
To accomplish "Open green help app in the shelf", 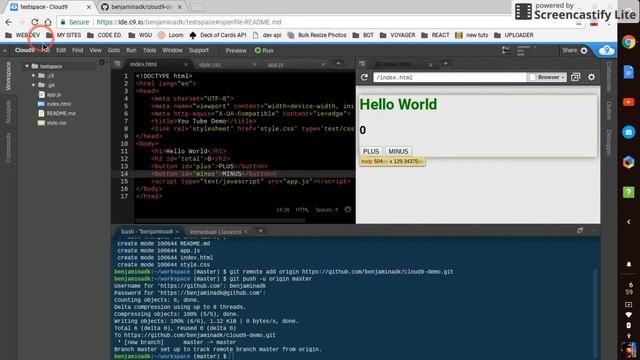I will point(629,192).
